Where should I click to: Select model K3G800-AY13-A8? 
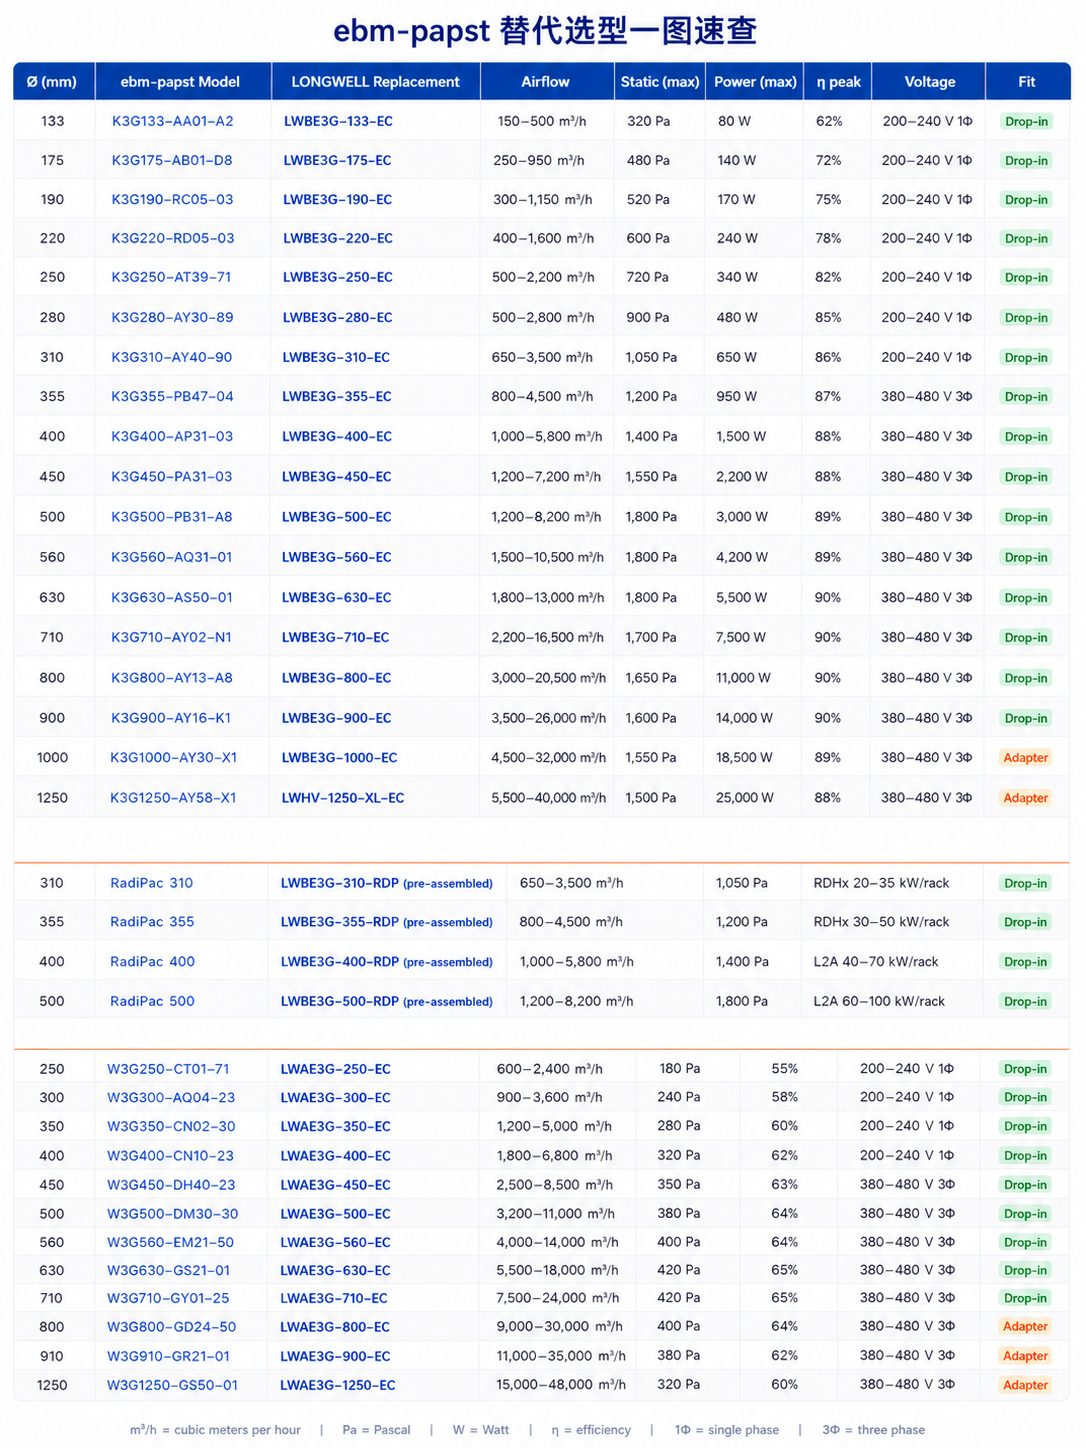pyautogui.click(x=172, y=678)
